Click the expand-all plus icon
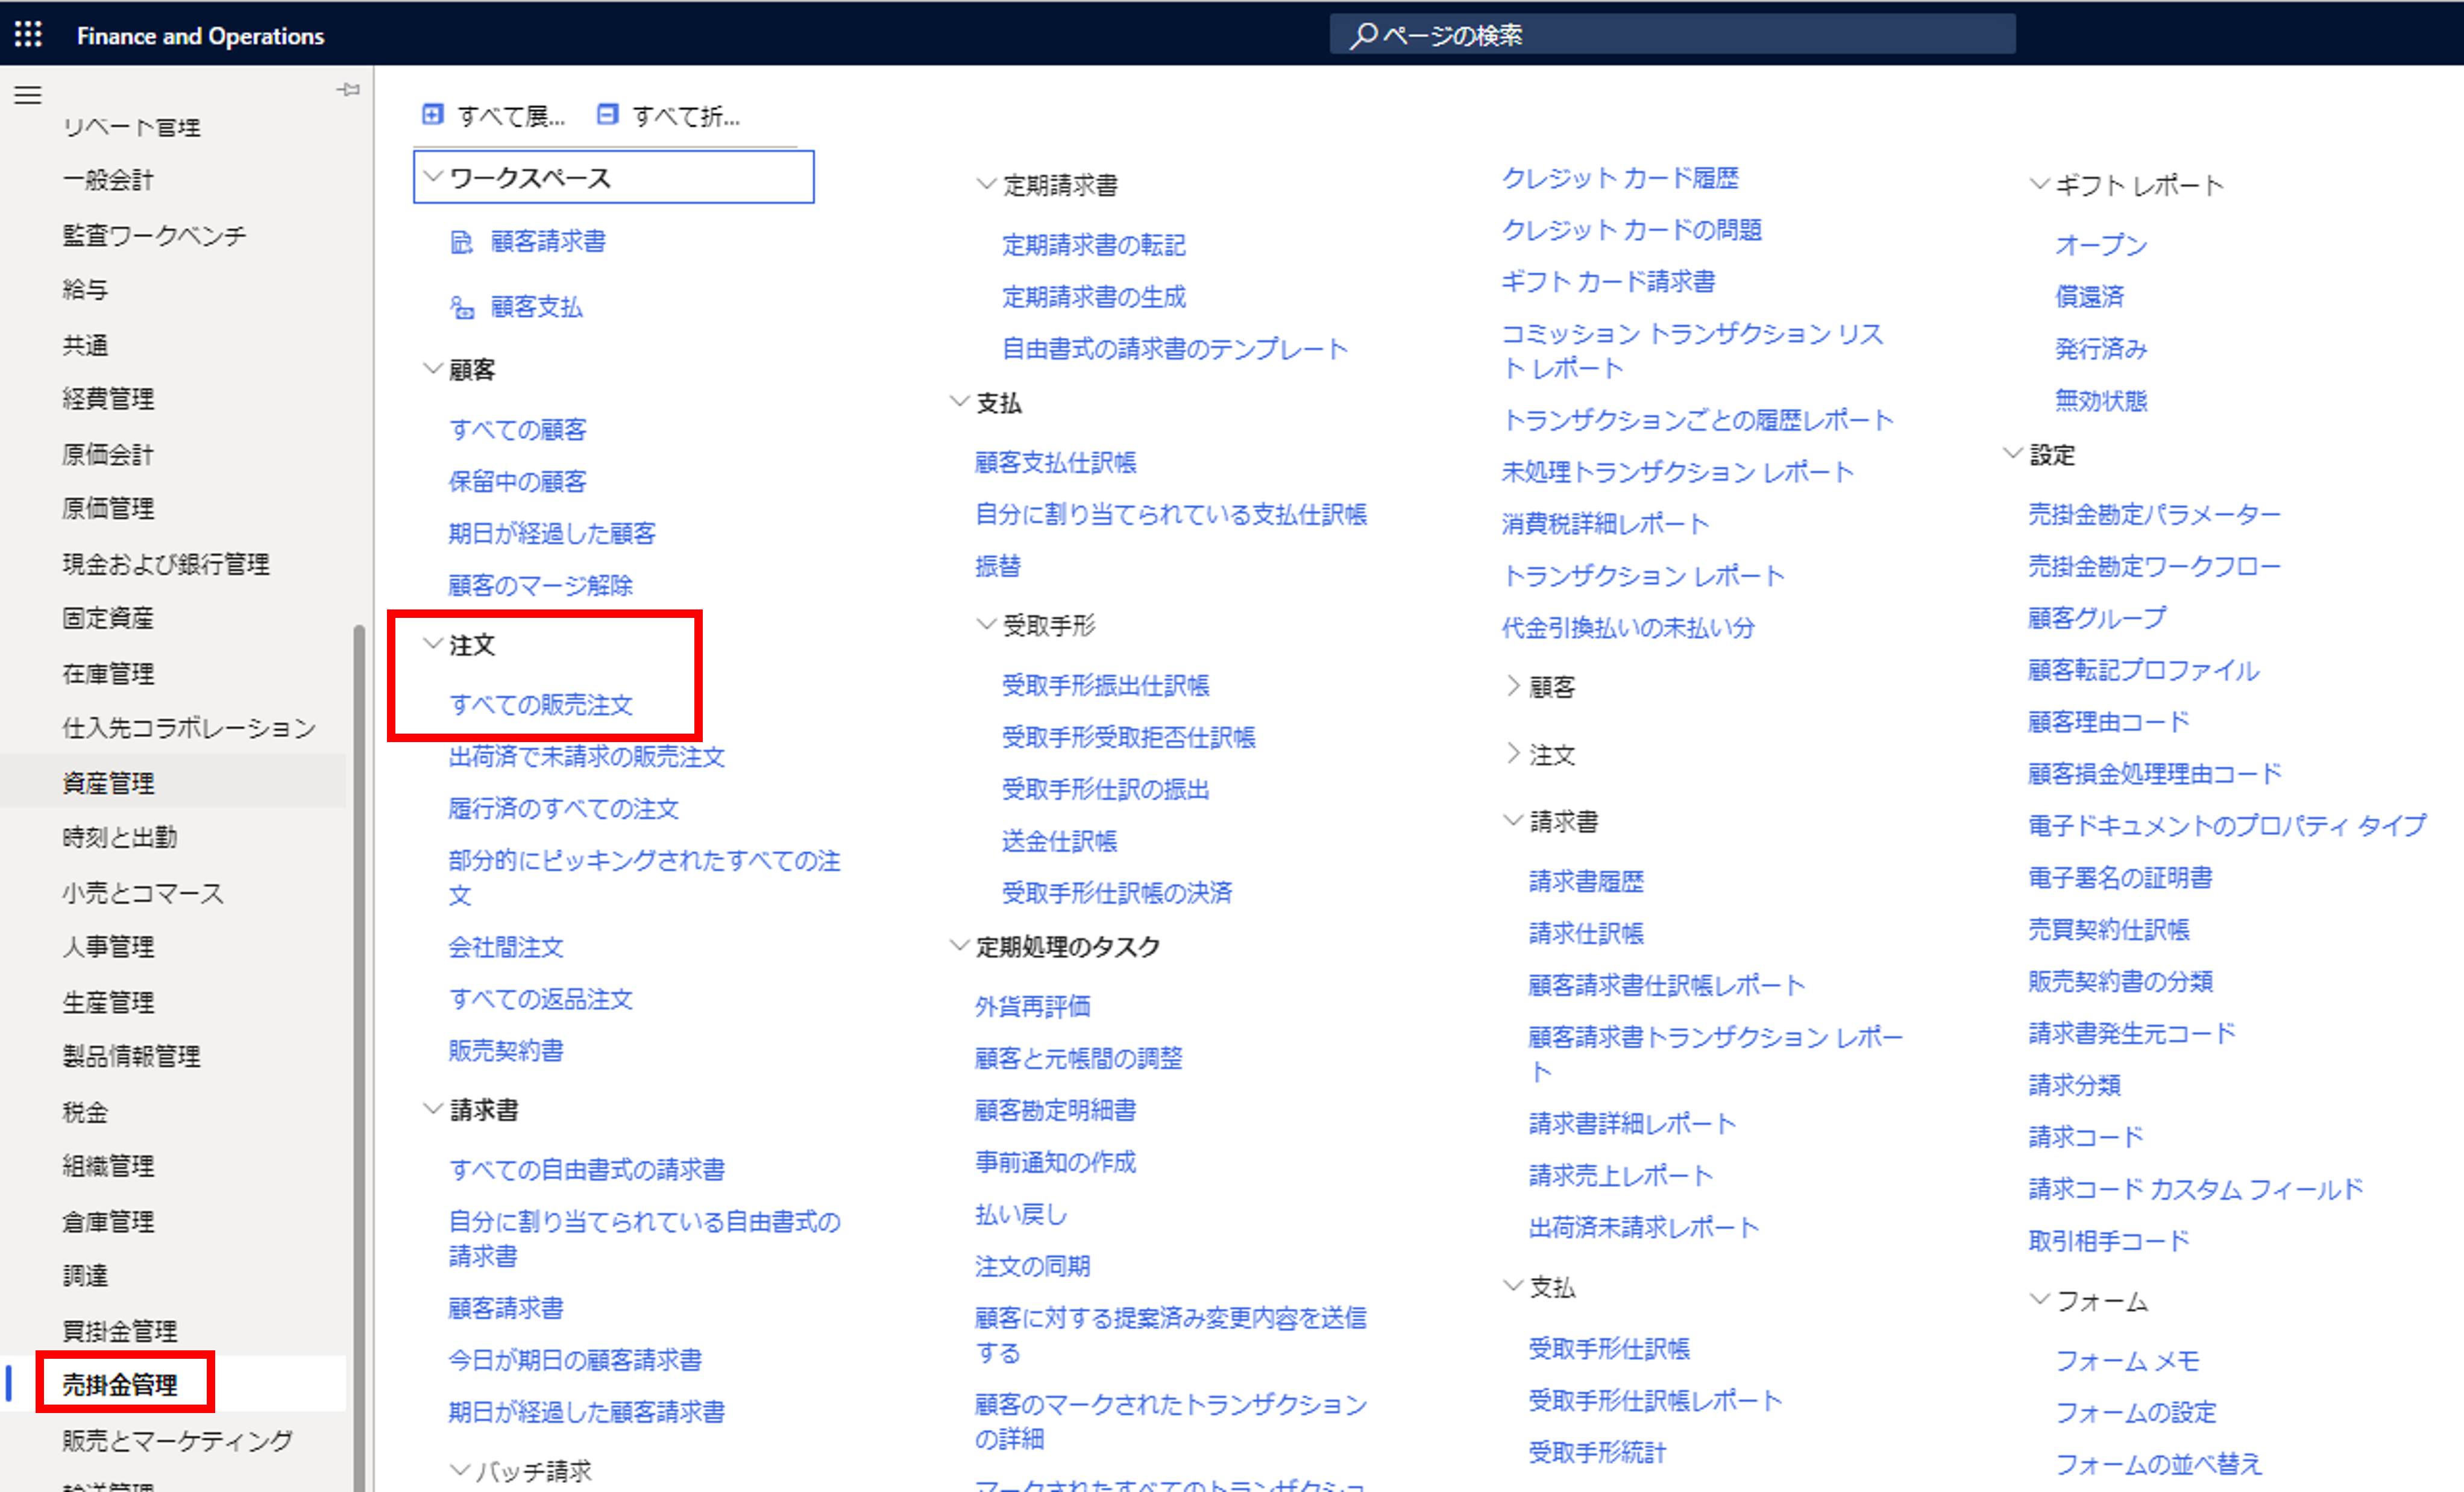 pos(432,114)
